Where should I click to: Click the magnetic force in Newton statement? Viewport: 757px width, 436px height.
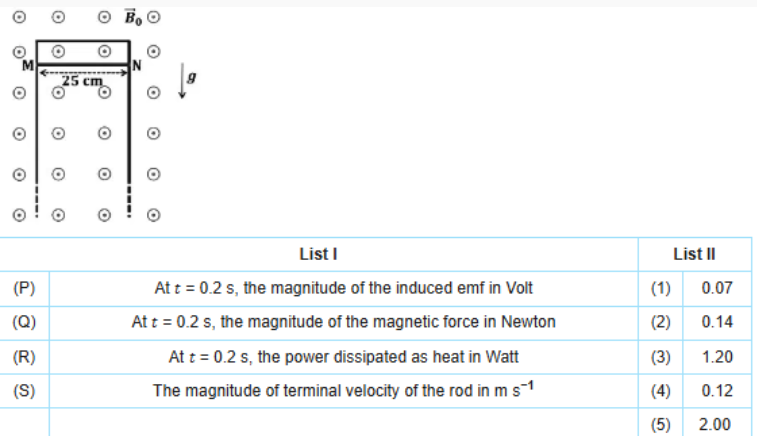343,322
